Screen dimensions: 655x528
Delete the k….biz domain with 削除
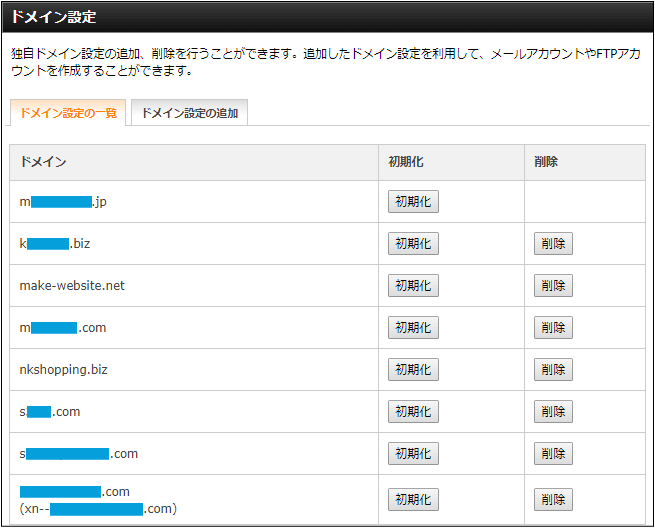(553, 244)
